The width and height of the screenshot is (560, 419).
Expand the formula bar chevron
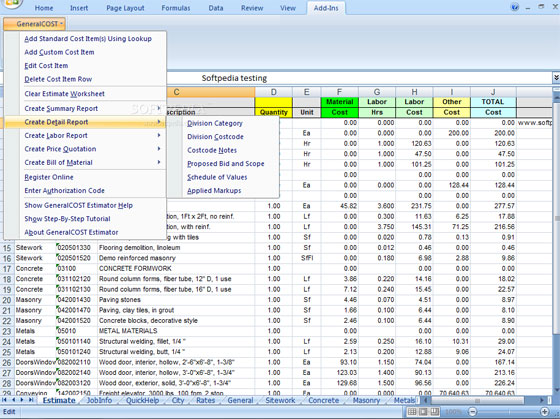pyautogui.click(x=556, y=78)
